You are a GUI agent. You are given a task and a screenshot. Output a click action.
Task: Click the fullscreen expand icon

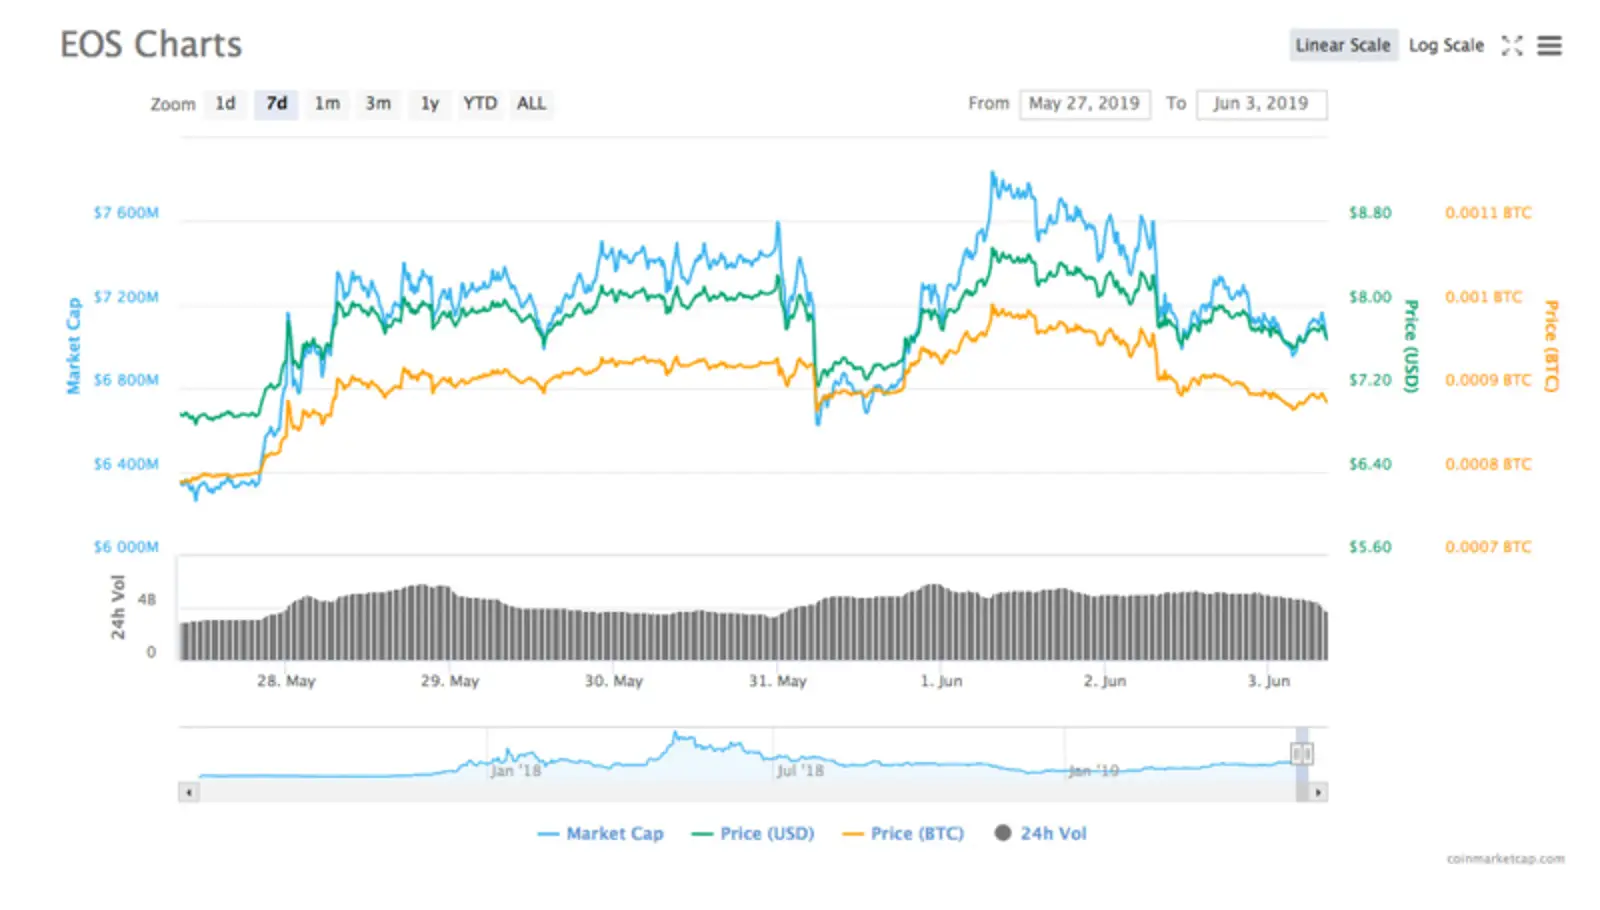point(1511,46)
